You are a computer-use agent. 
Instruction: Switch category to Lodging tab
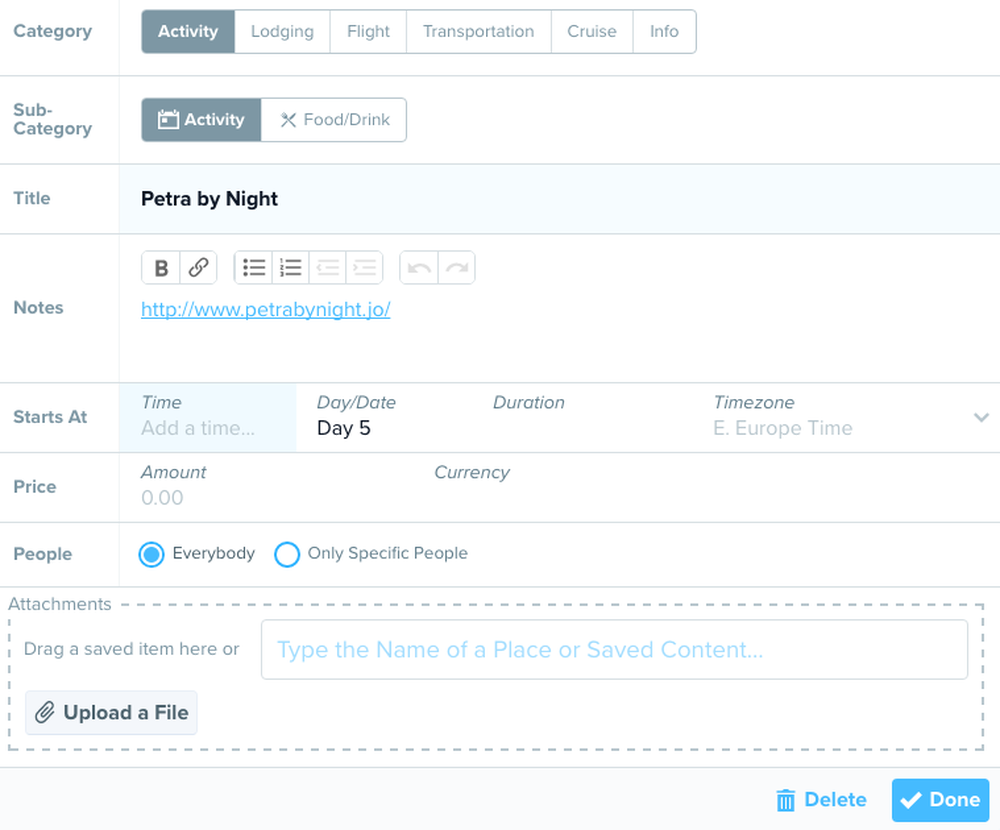pyautogui.click(x=283, y=31)
